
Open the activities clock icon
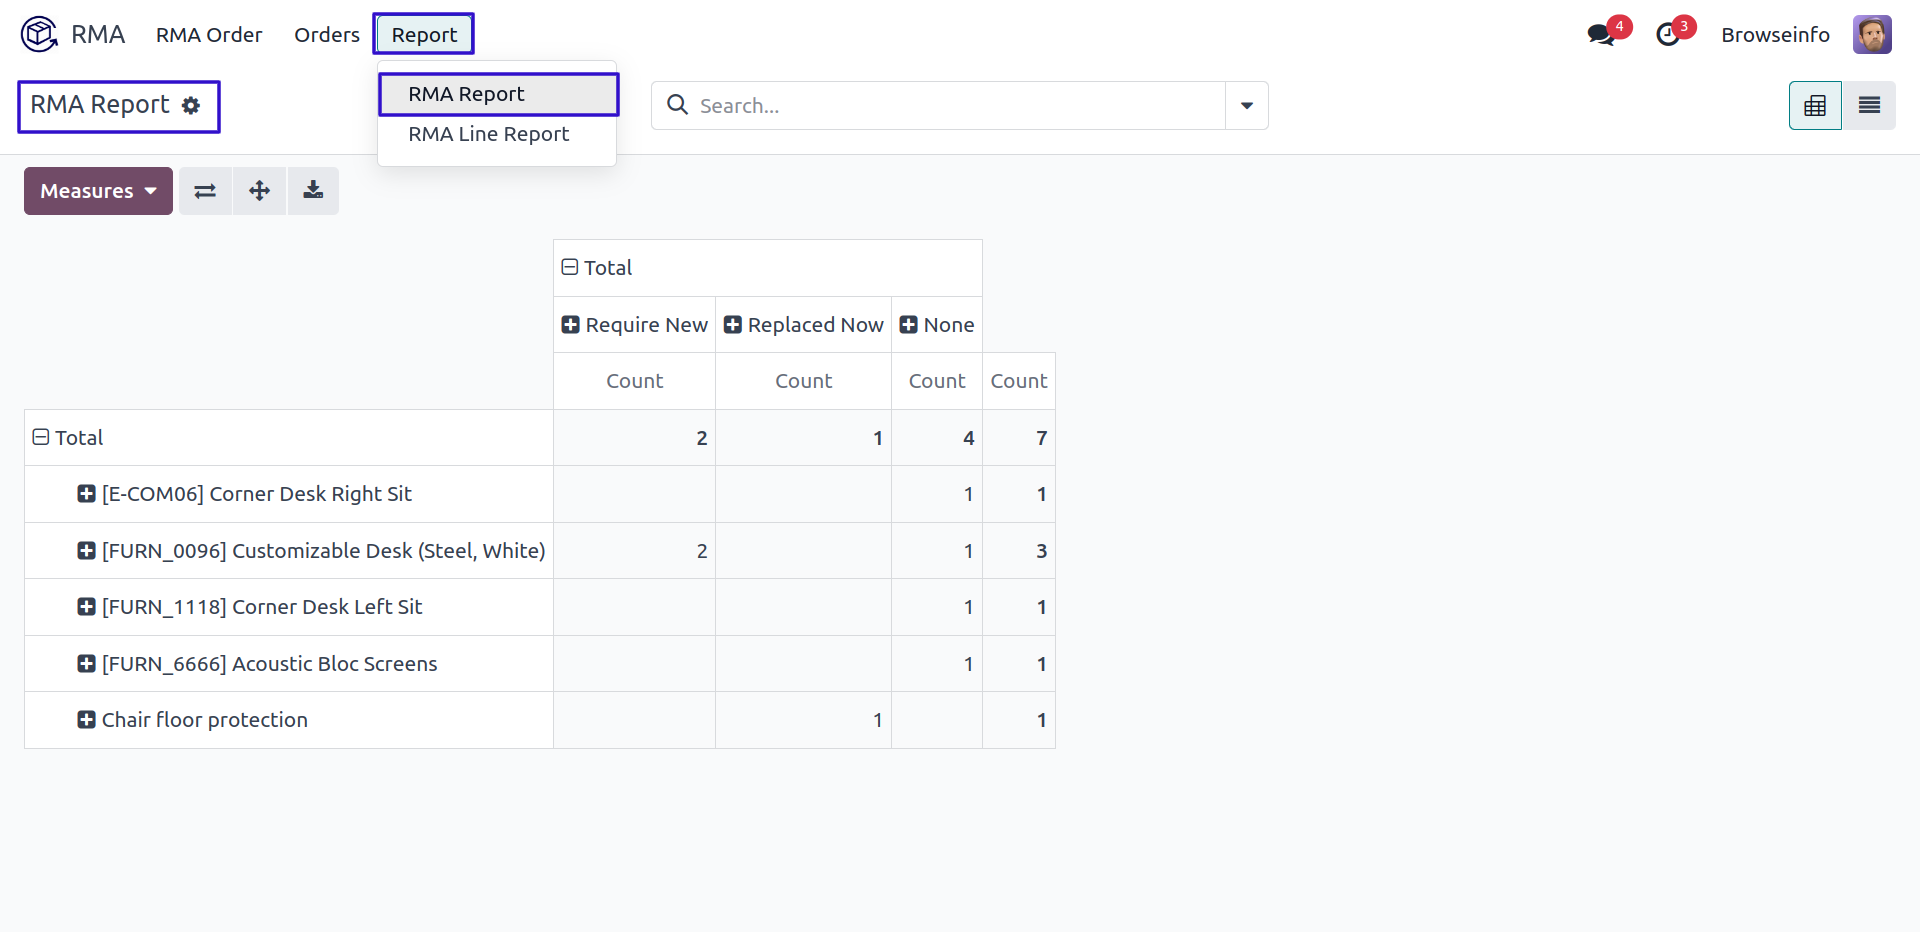point(1668,35)
